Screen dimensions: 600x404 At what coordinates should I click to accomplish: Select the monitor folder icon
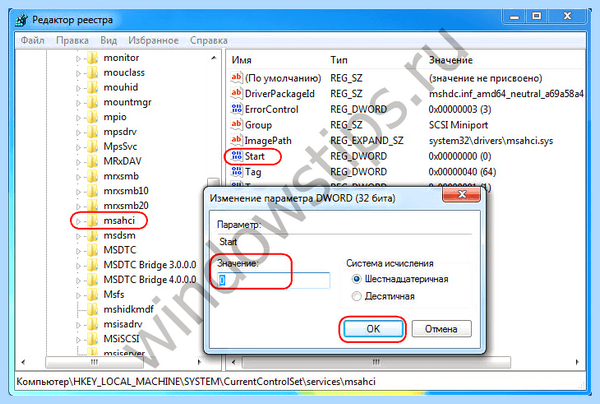[x=92, y=58]
